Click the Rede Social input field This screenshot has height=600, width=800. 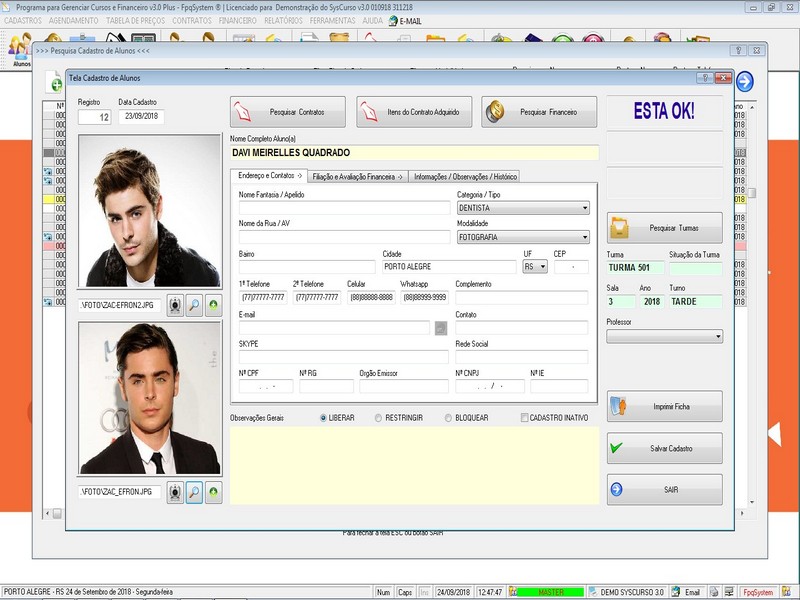click(x=521, y=357)
